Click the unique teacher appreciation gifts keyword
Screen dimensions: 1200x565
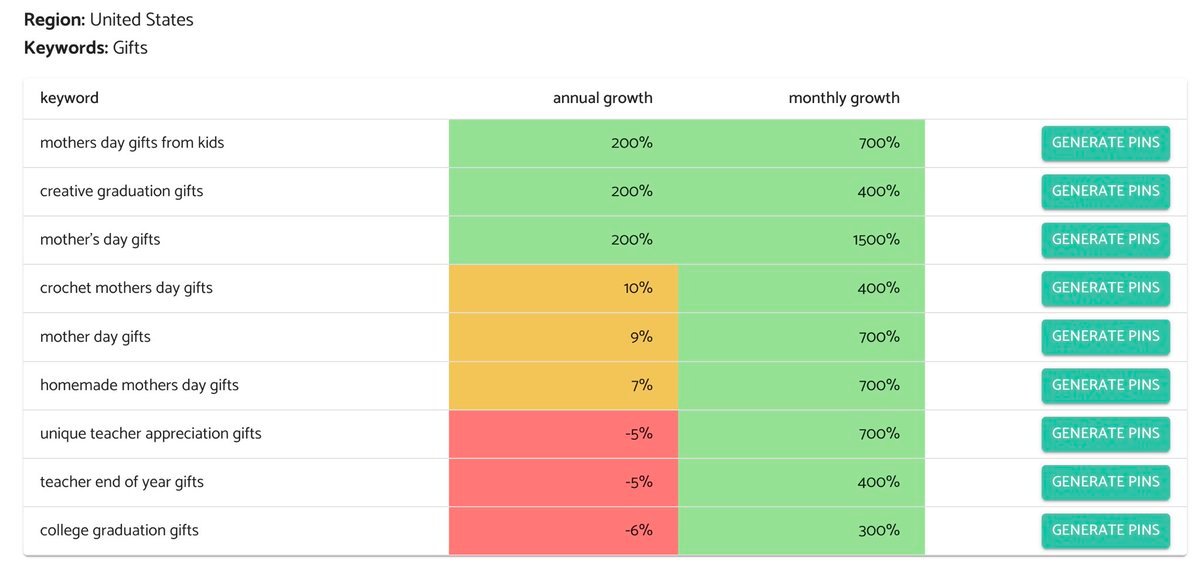150,434
